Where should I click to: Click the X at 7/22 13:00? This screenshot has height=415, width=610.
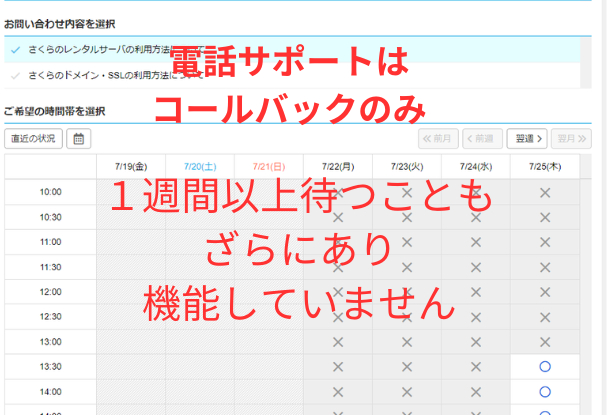pyautogui.click(x=338, y=342)
